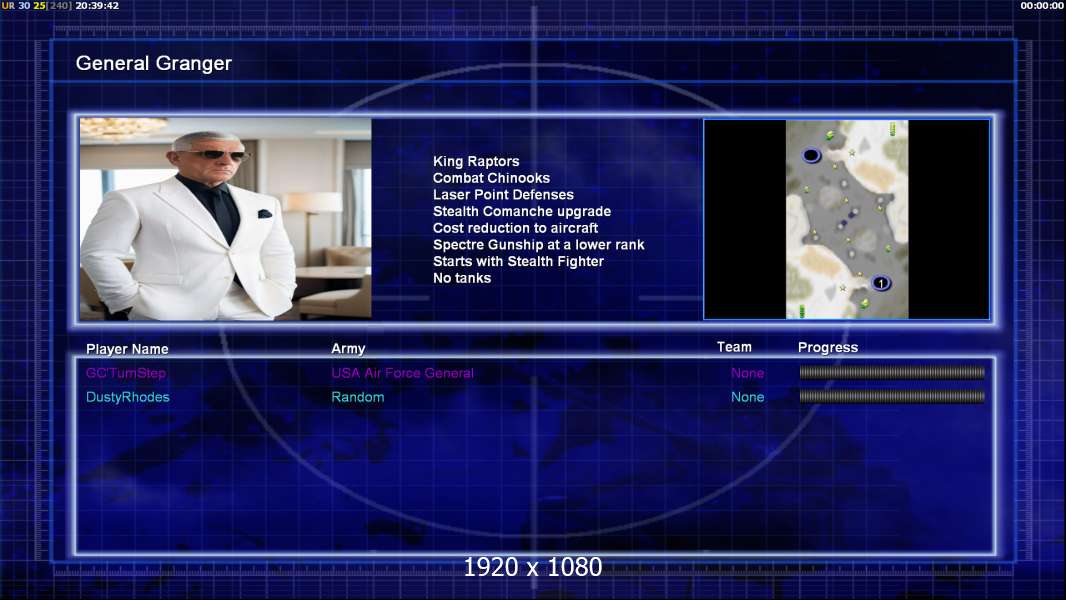Click the map preview thumbnail
1066x600 pixels.
coord(846,219)
